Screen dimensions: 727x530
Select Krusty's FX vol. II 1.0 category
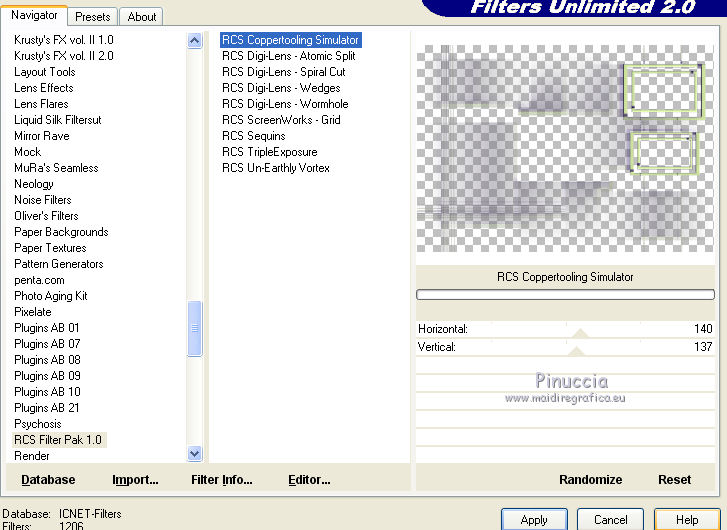point(64,40)
